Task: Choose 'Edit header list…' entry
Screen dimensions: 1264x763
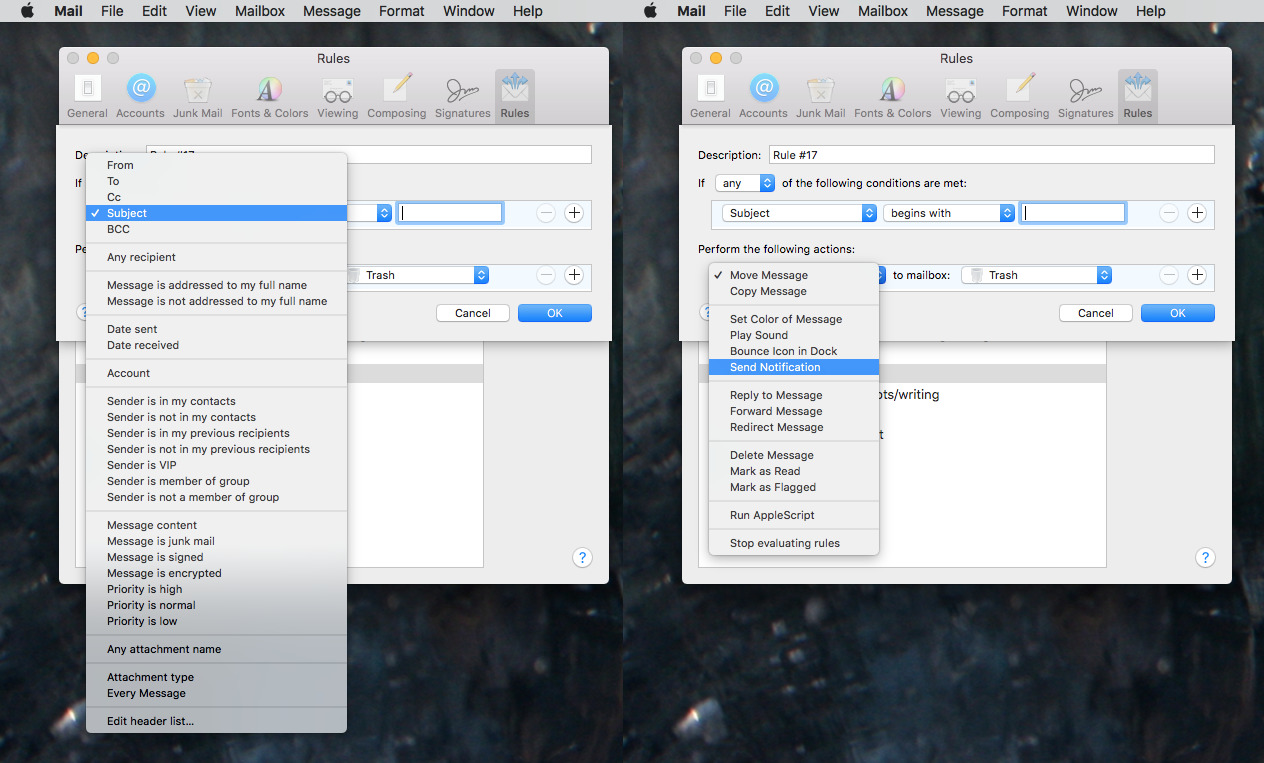Action: tap(216, 721)
